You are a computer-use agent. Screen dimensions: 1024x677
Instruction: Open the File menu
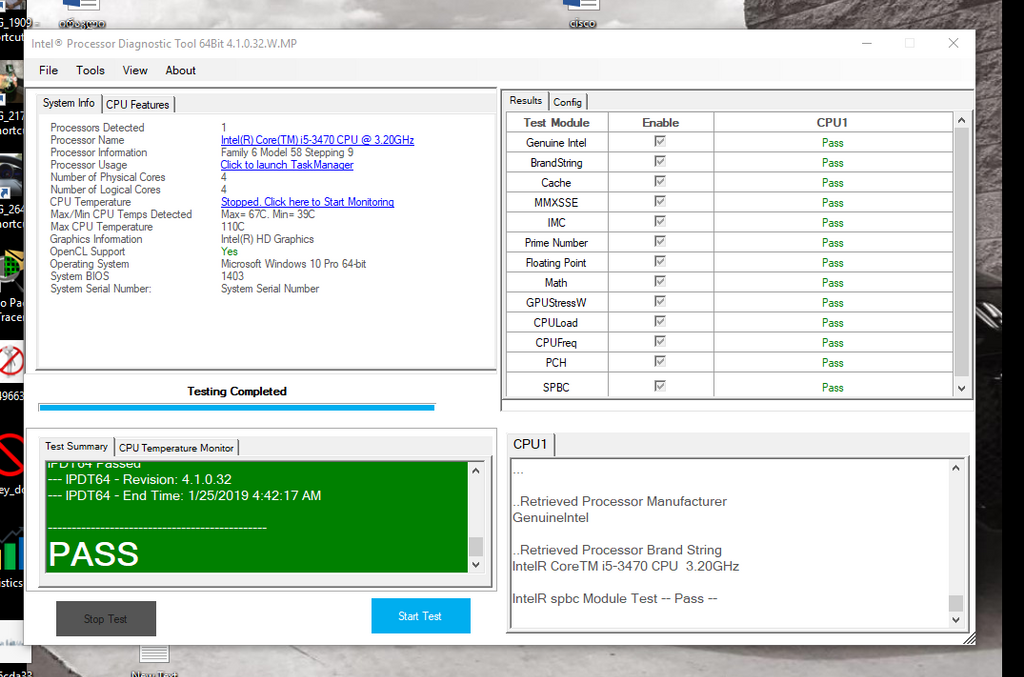(x=48, y=71)
